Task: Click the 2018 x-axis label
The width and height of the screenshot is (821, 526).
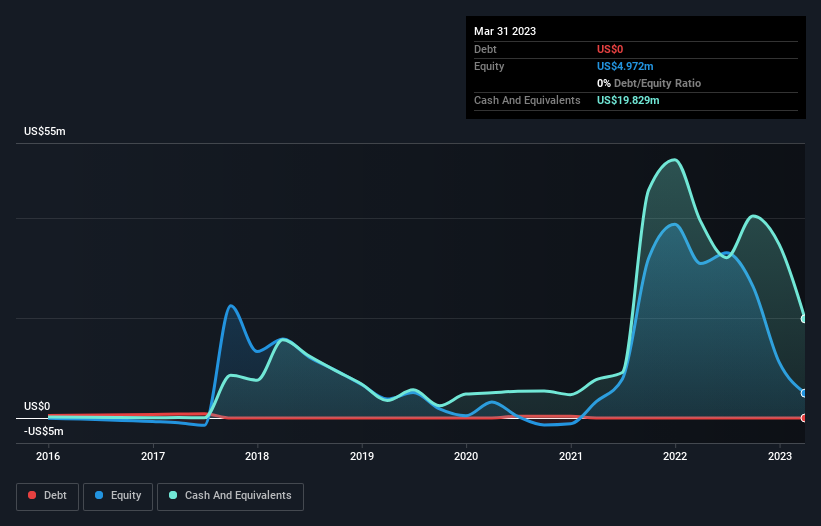Action: coord(257,456)
